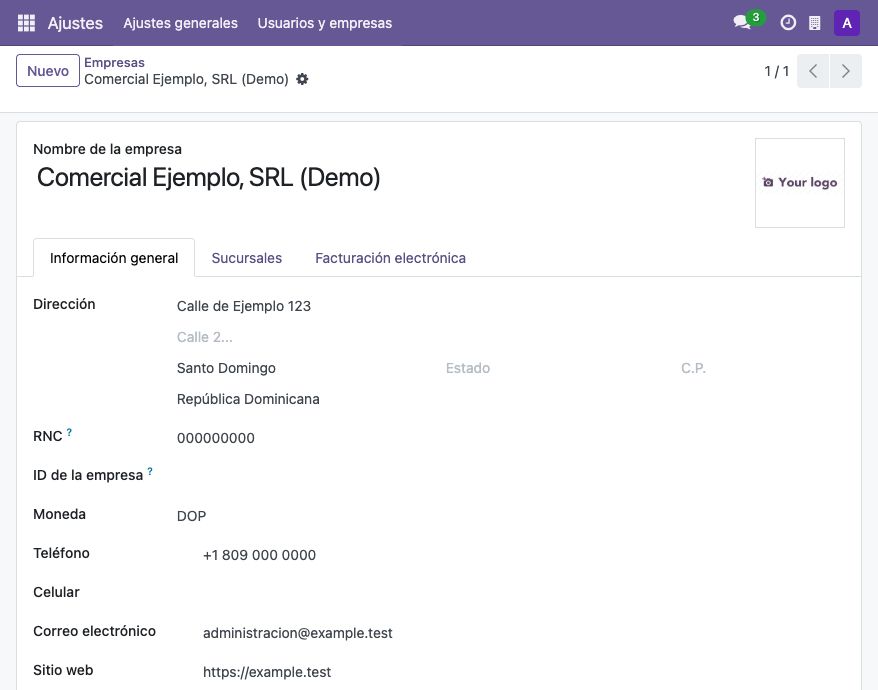
Task: Click the Ajustes app title
Action: tap(75, 23)
